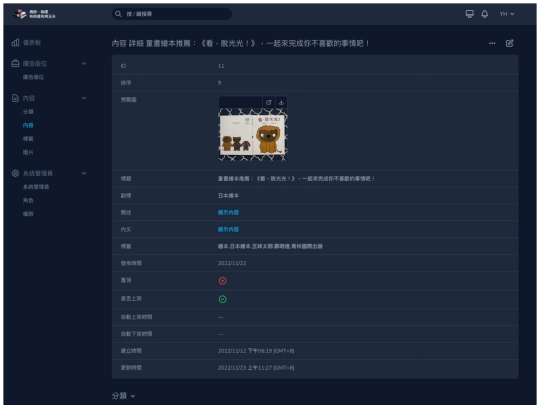Viewport: 540px width, 405px height.
Task: Click the magnifier search icon
Action: coord(118,14)
